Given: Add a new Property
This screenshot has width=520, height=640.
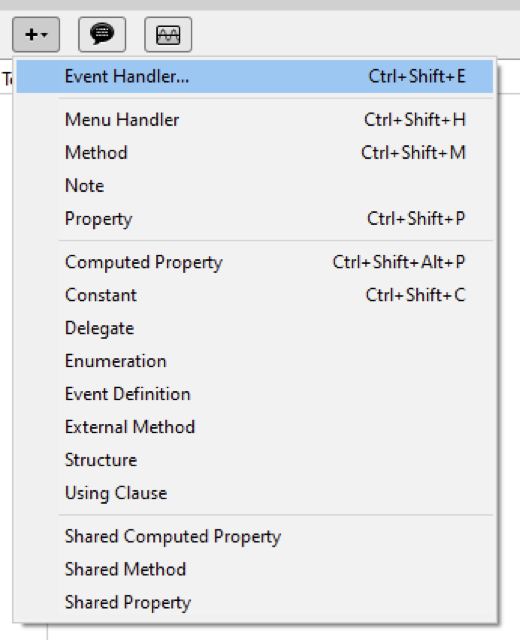Looking at the screenshot, I should (x=255, y=219).
